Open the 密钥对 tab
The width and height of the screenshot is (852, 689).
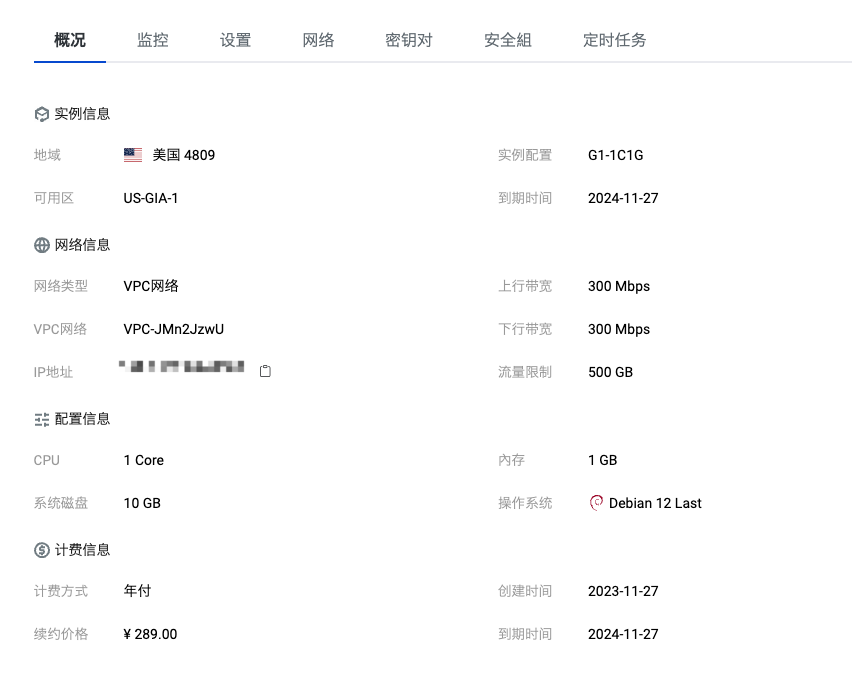[409, 40]
